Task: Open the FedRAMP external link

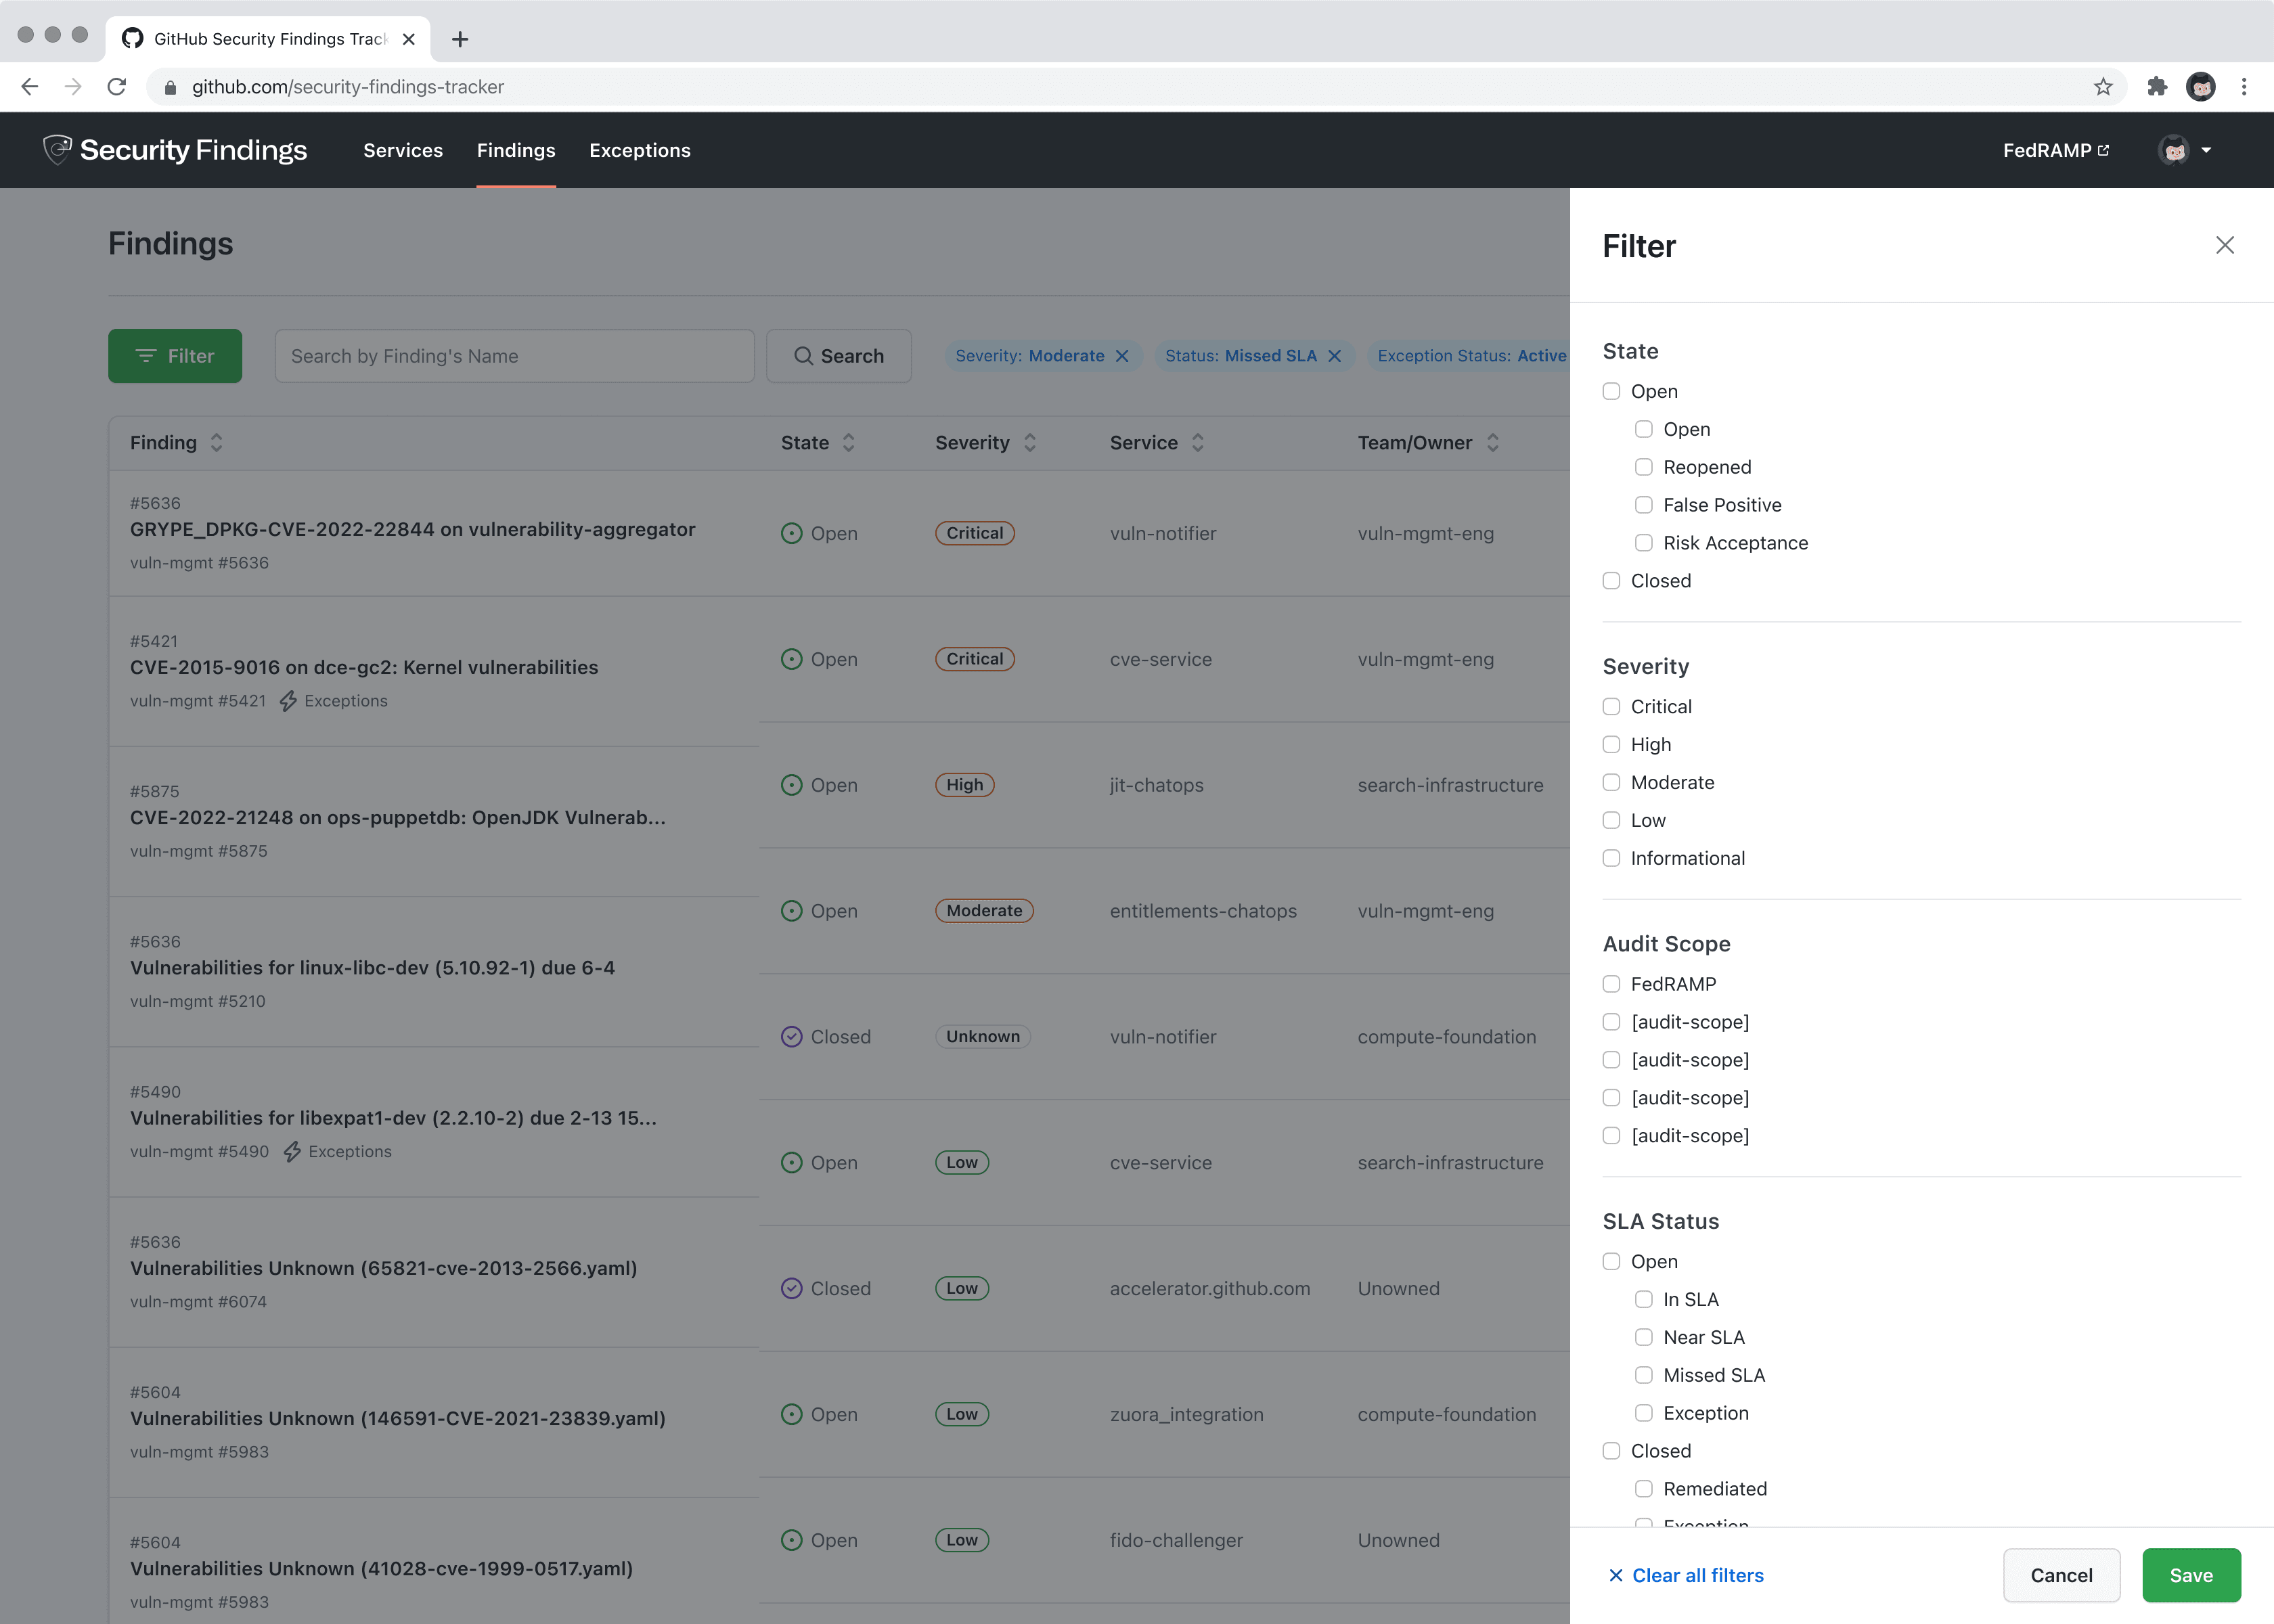Action: coord(2056,150)
